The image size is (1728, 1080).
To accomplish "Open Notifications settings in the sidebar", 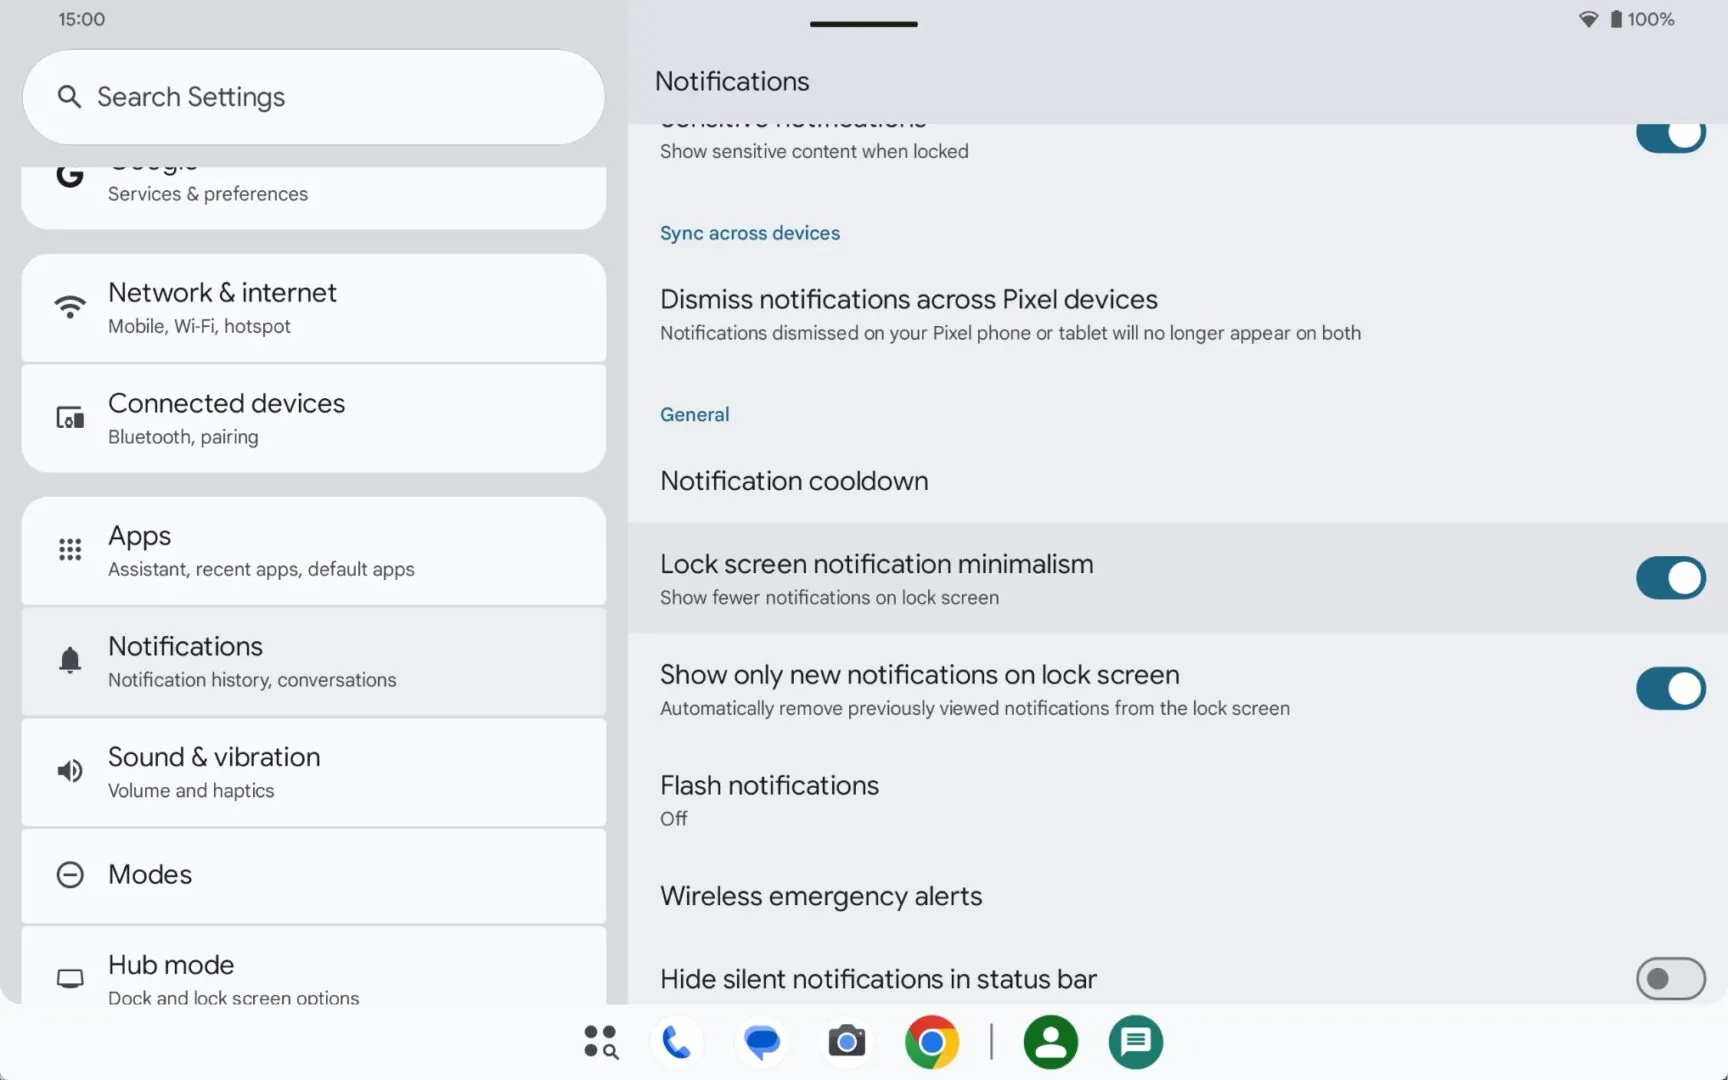I will (313, 660).
